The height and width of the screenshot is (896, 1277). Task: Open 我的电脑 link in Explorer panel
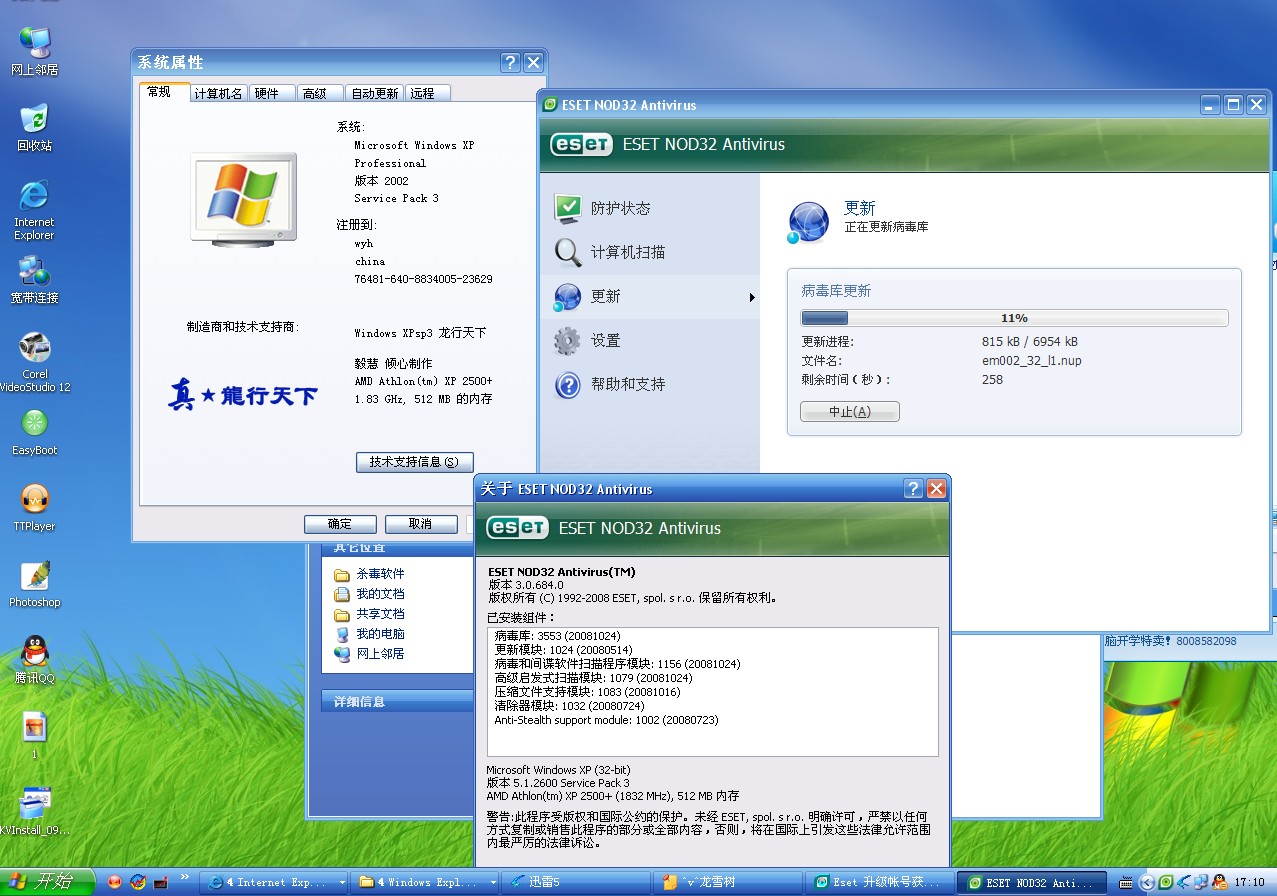coord(370,634)
